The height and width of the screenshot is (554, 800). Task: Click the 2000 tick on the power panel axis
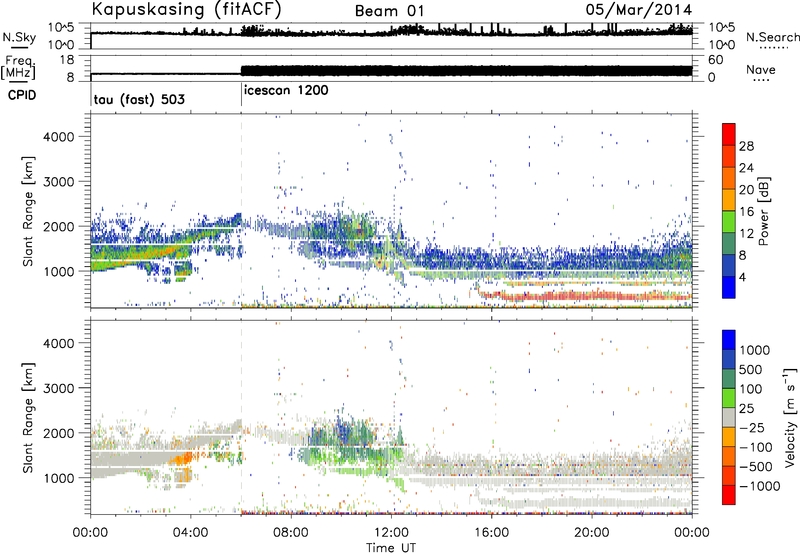(59, 226)
